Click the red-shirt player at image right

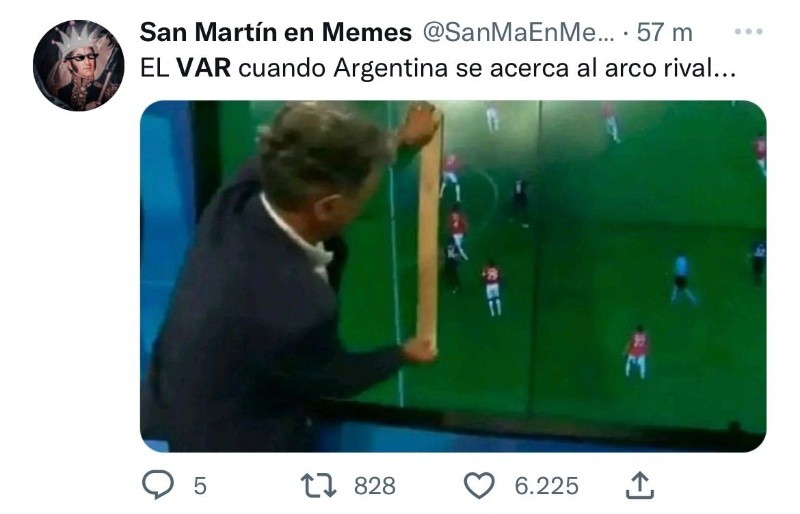637,351
